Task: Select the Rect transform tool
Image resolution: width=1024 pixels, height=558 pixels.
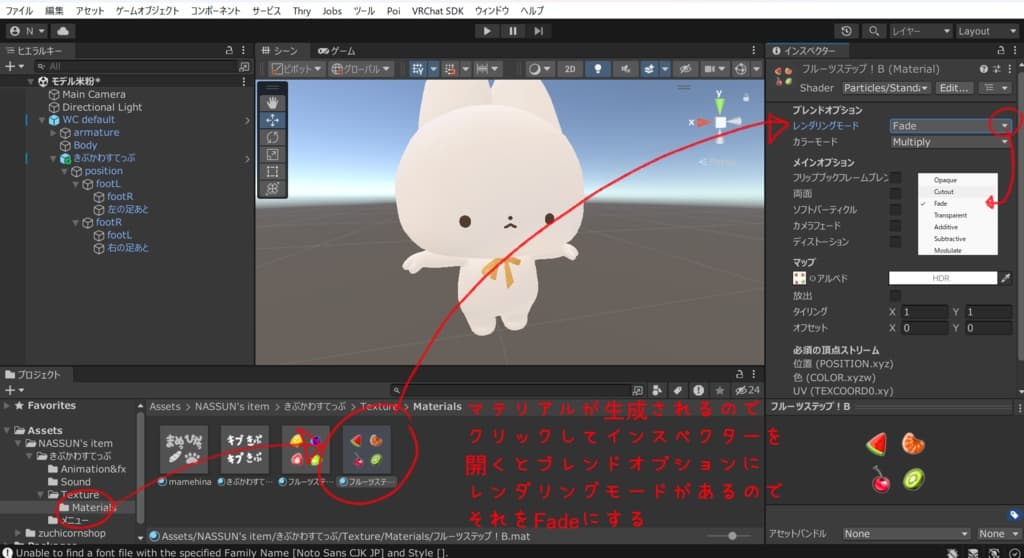Action: coord(272,171)
